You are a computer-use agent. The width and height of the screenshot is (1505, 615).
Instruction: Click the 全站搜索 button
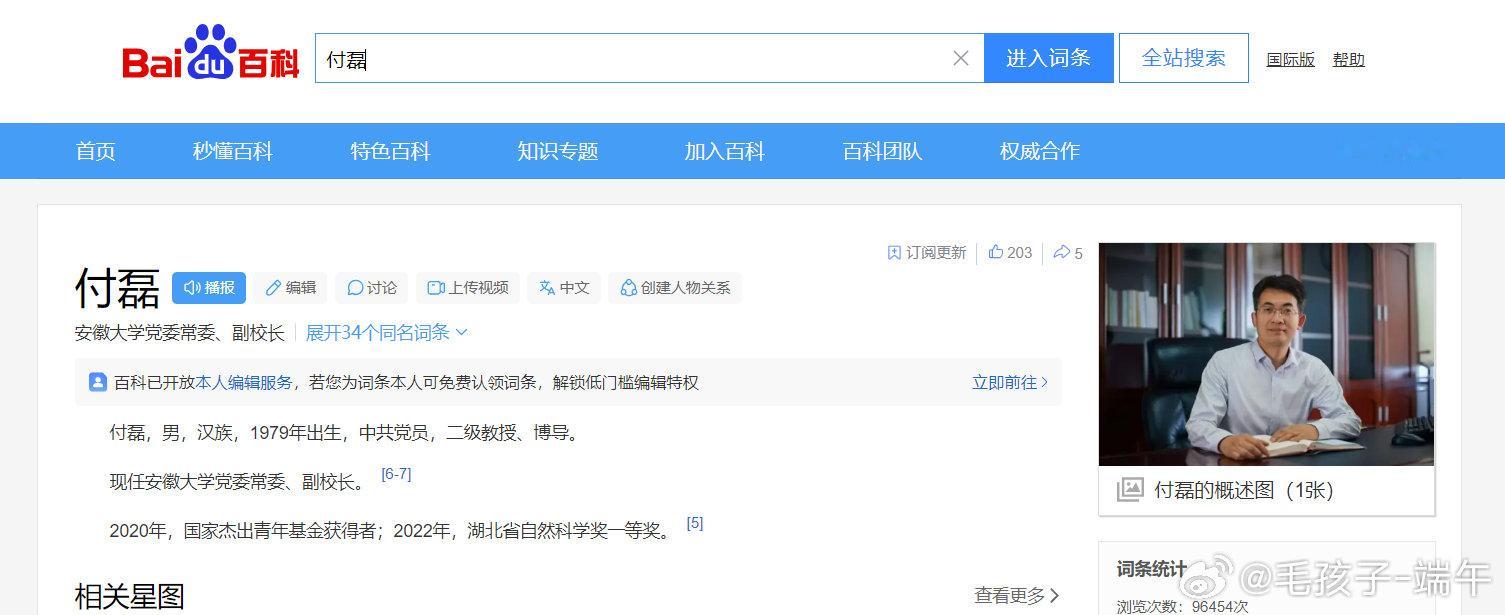[1184, 58]
